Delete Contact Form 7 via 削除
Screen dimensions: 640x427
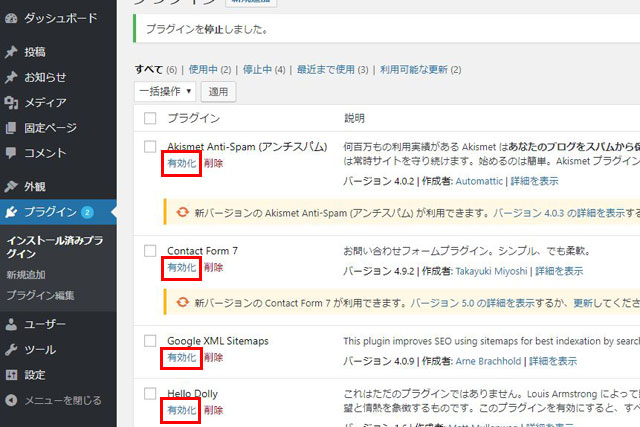tap(213, 267)
